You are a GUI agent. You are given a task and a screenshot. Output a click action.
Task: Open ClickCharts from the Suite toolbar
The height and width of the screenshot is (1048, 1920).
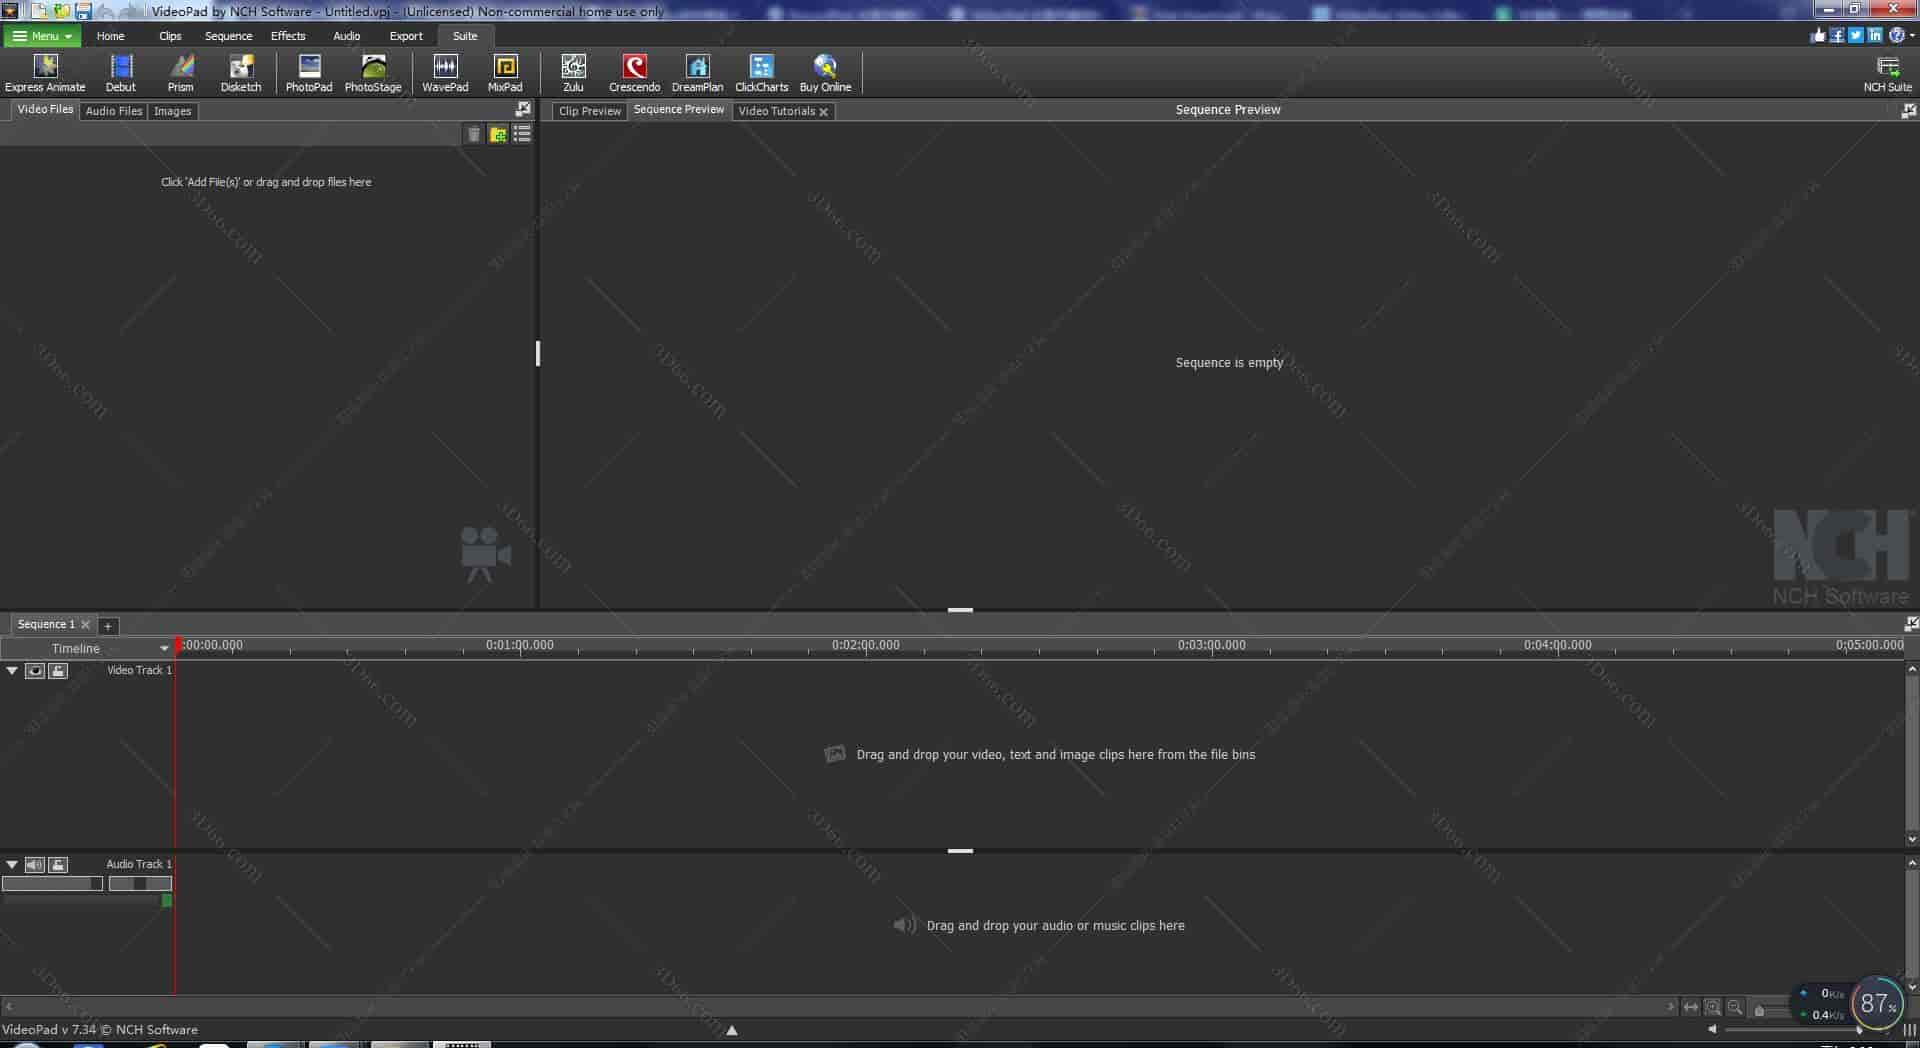[761, 70]
